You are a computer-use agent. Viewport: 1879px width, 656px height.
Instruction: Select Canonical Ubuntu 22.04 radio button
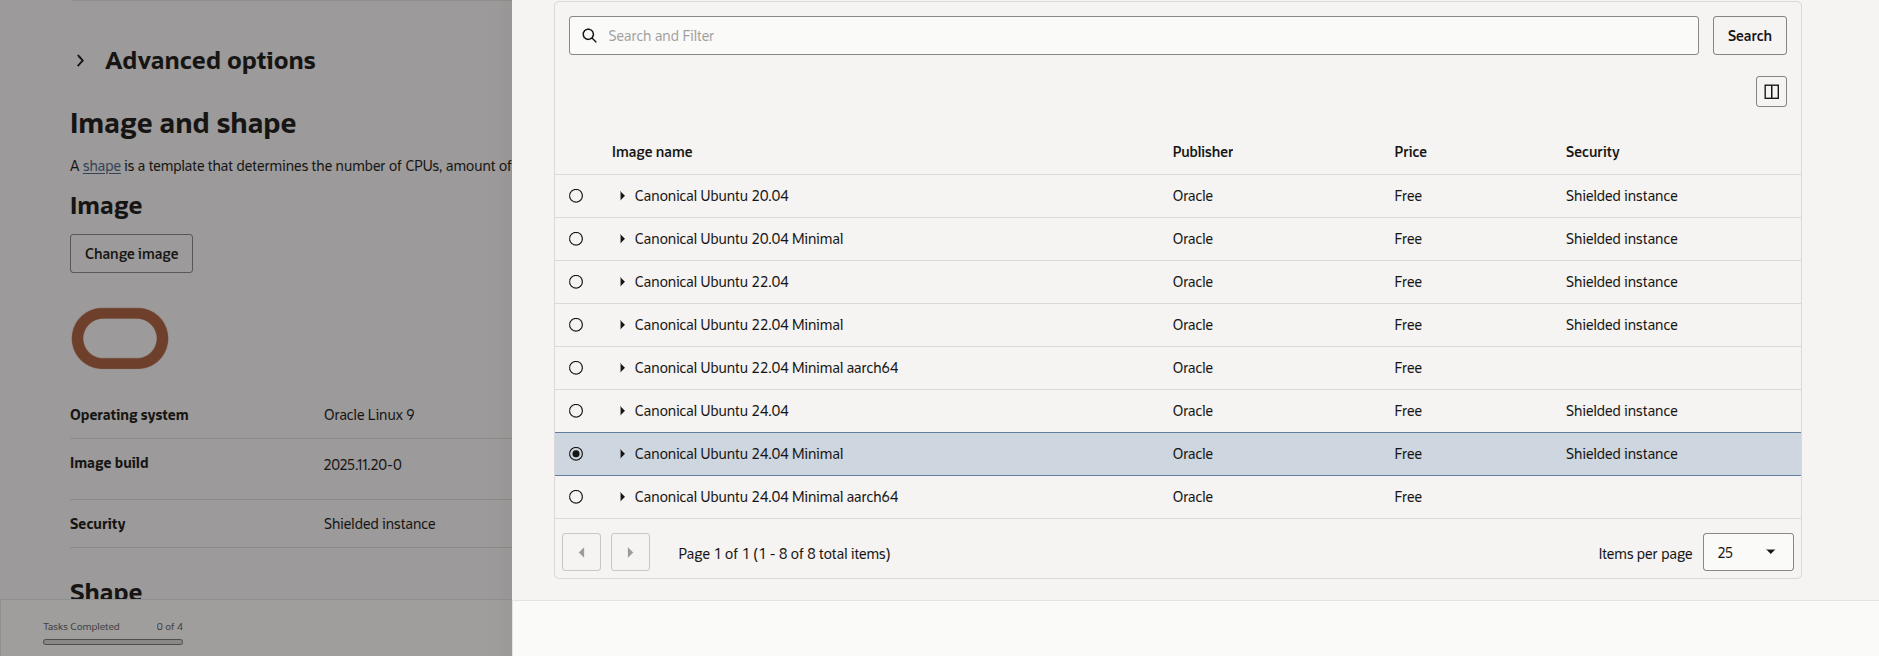click(x=576, y=282)
